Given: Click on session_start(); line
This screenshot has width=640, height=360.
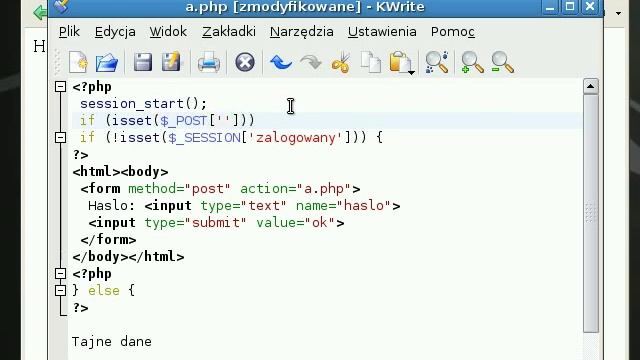Looking at the screenshot, I should (x=144, y=104).
